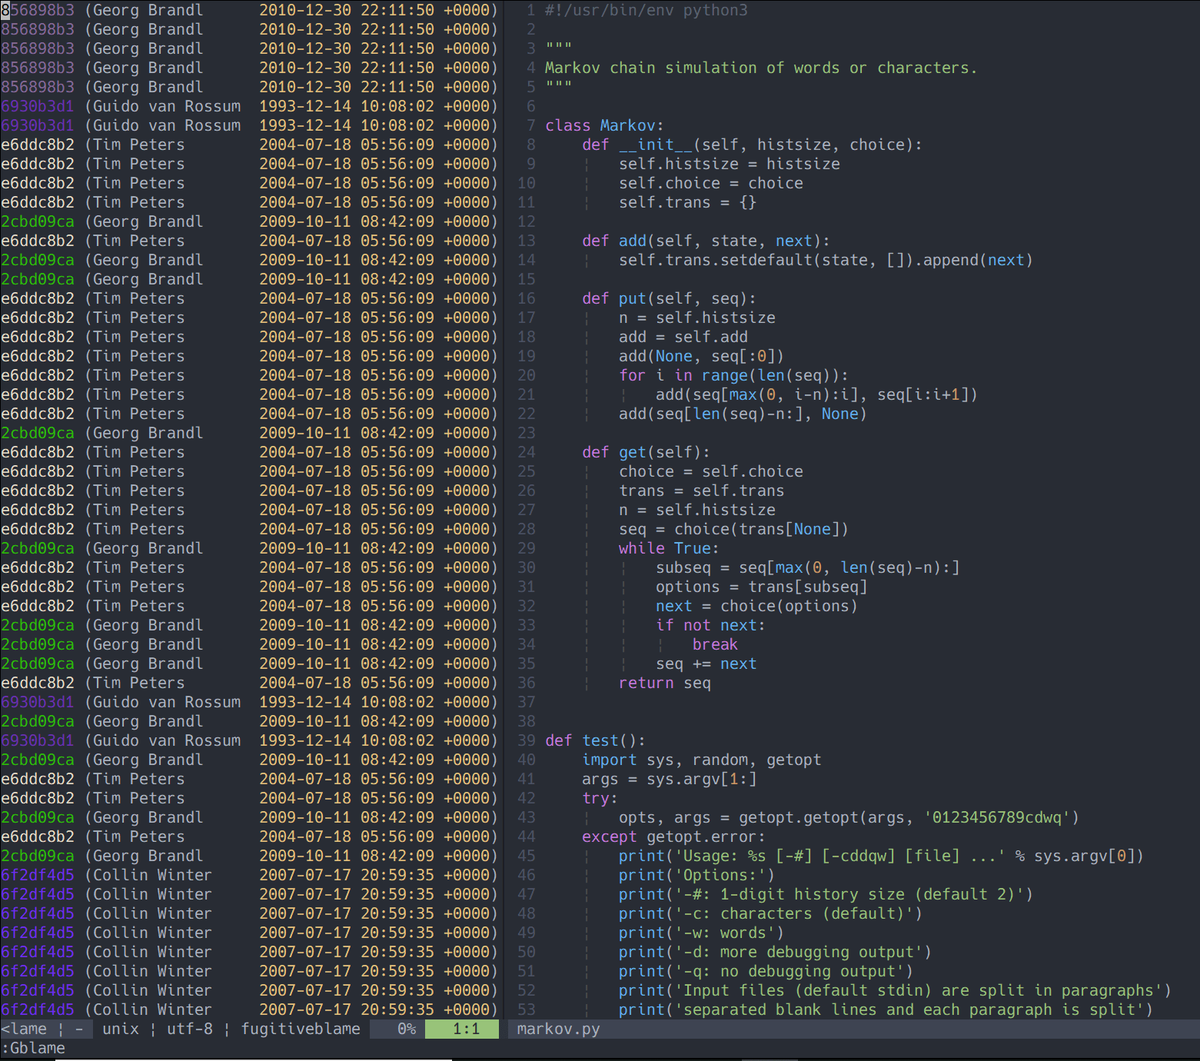Click 'def get(self):' definition
This screenshot has height=1061, width=1200.
click(646, 452)
